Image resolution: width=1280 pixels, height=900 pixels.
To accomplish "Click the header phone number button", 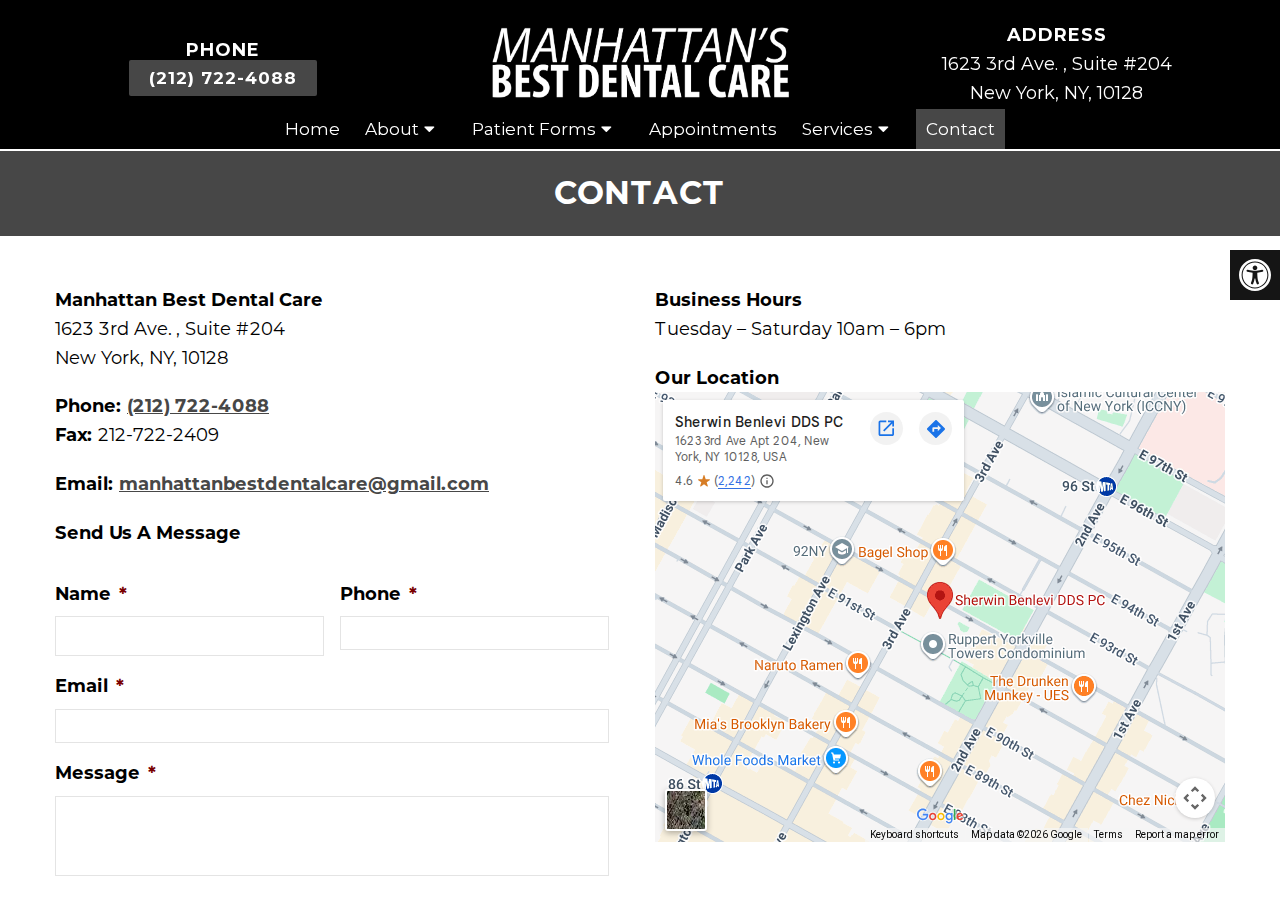I will point(223,78).
